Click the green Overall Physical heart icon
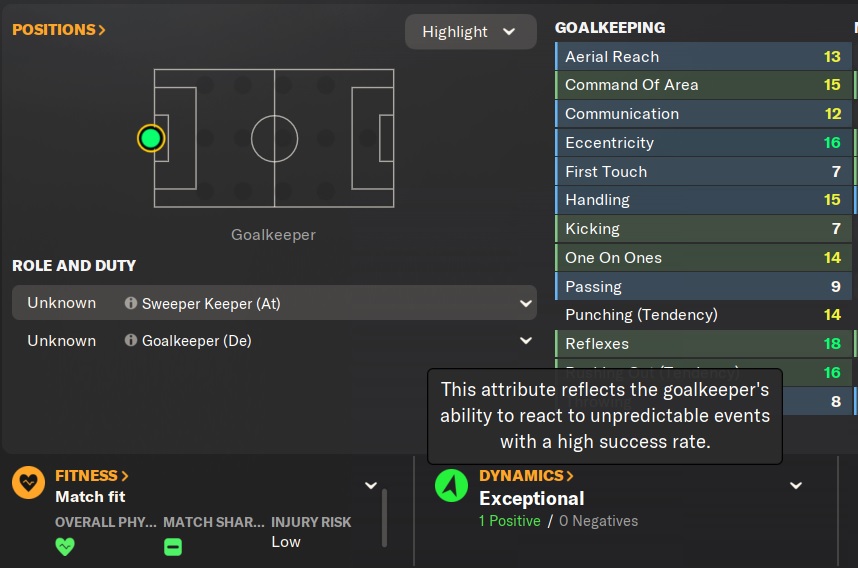The height and width of the screenshot is (568, 858). click(65, 546)
